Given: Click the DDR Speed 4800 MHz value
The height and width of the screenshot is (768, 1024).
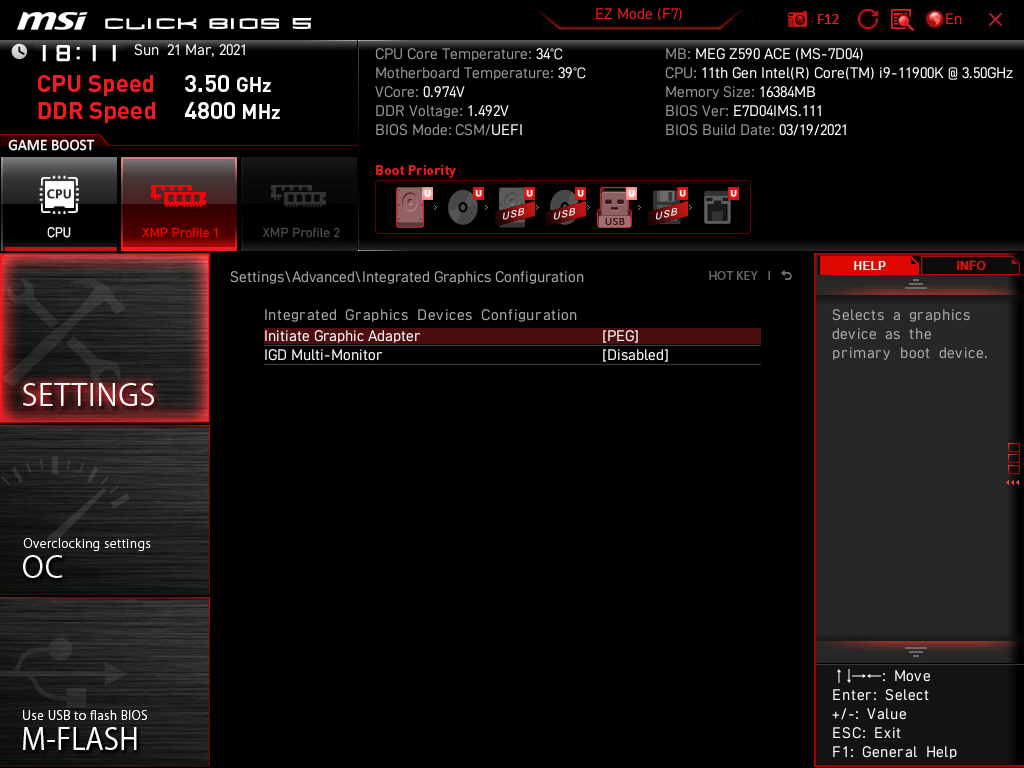Looking at the screenshot, I should 232,111.
